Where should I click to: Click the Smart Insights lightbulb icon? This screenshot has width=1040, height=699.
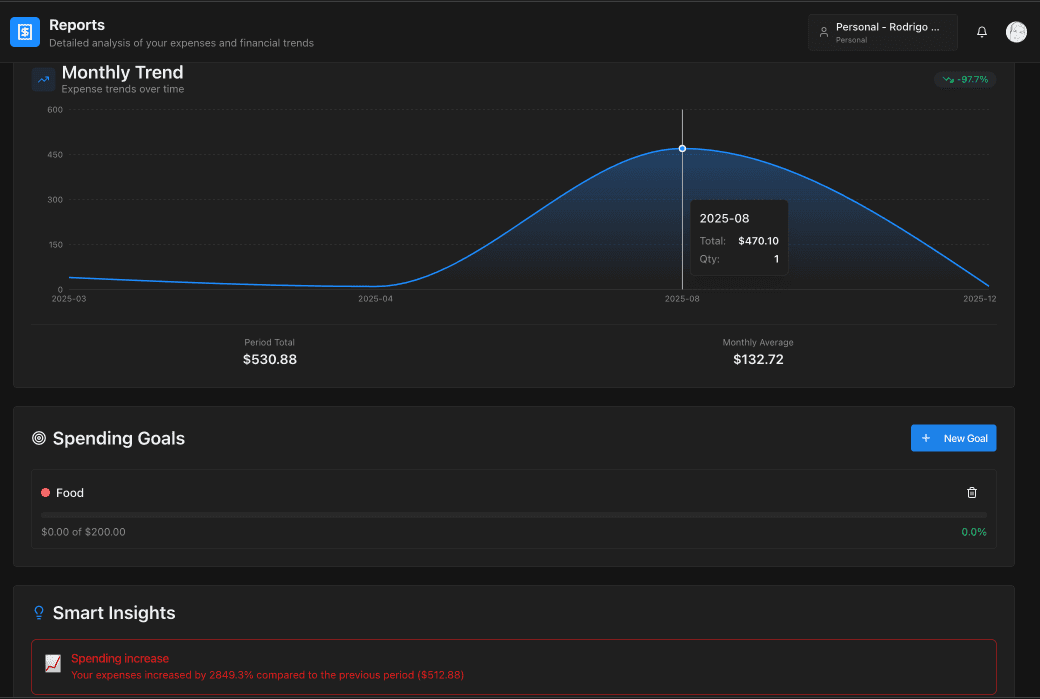(39, 612)
